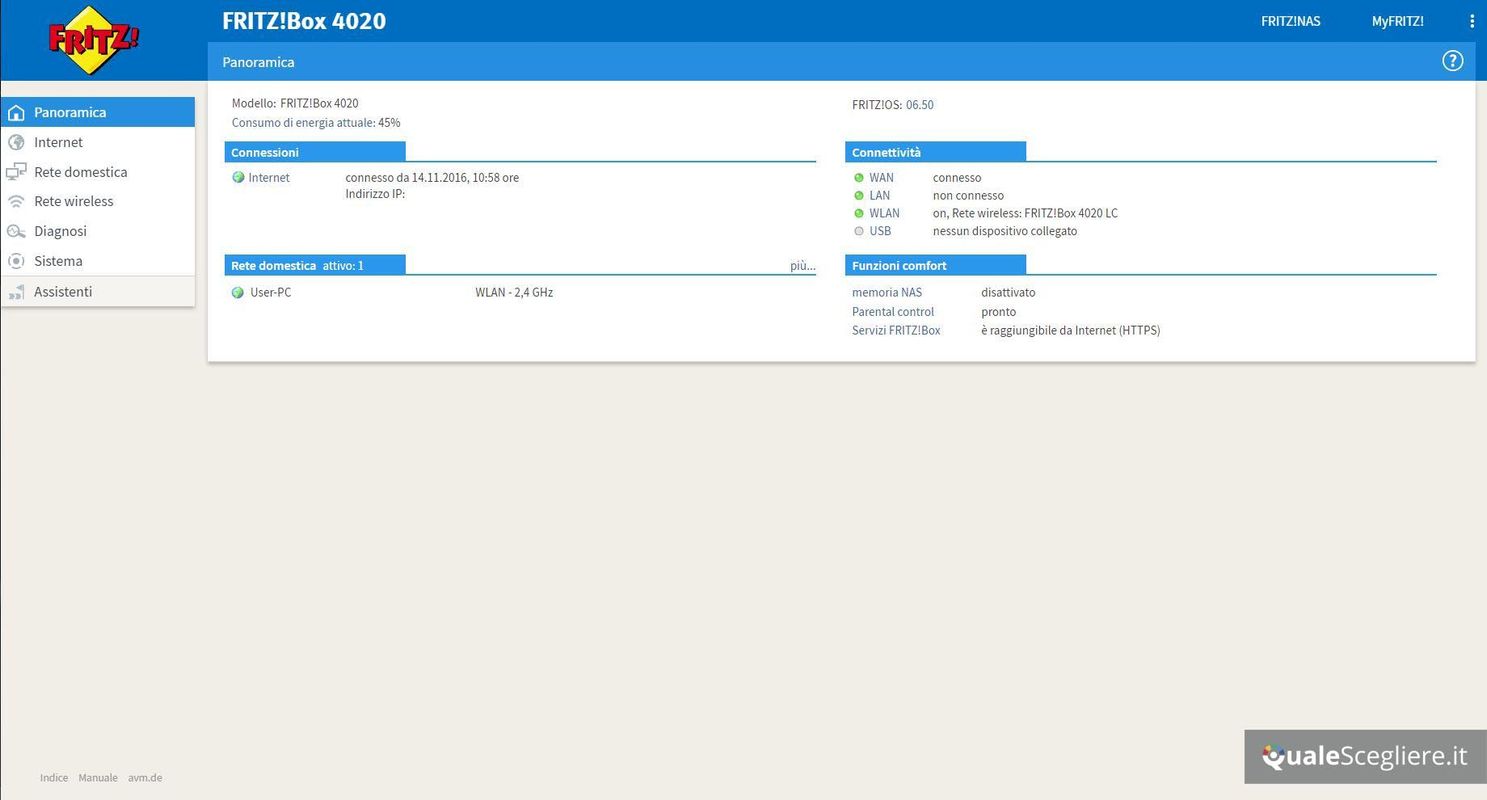Open help with the question mark icon

pos(1452,61)
